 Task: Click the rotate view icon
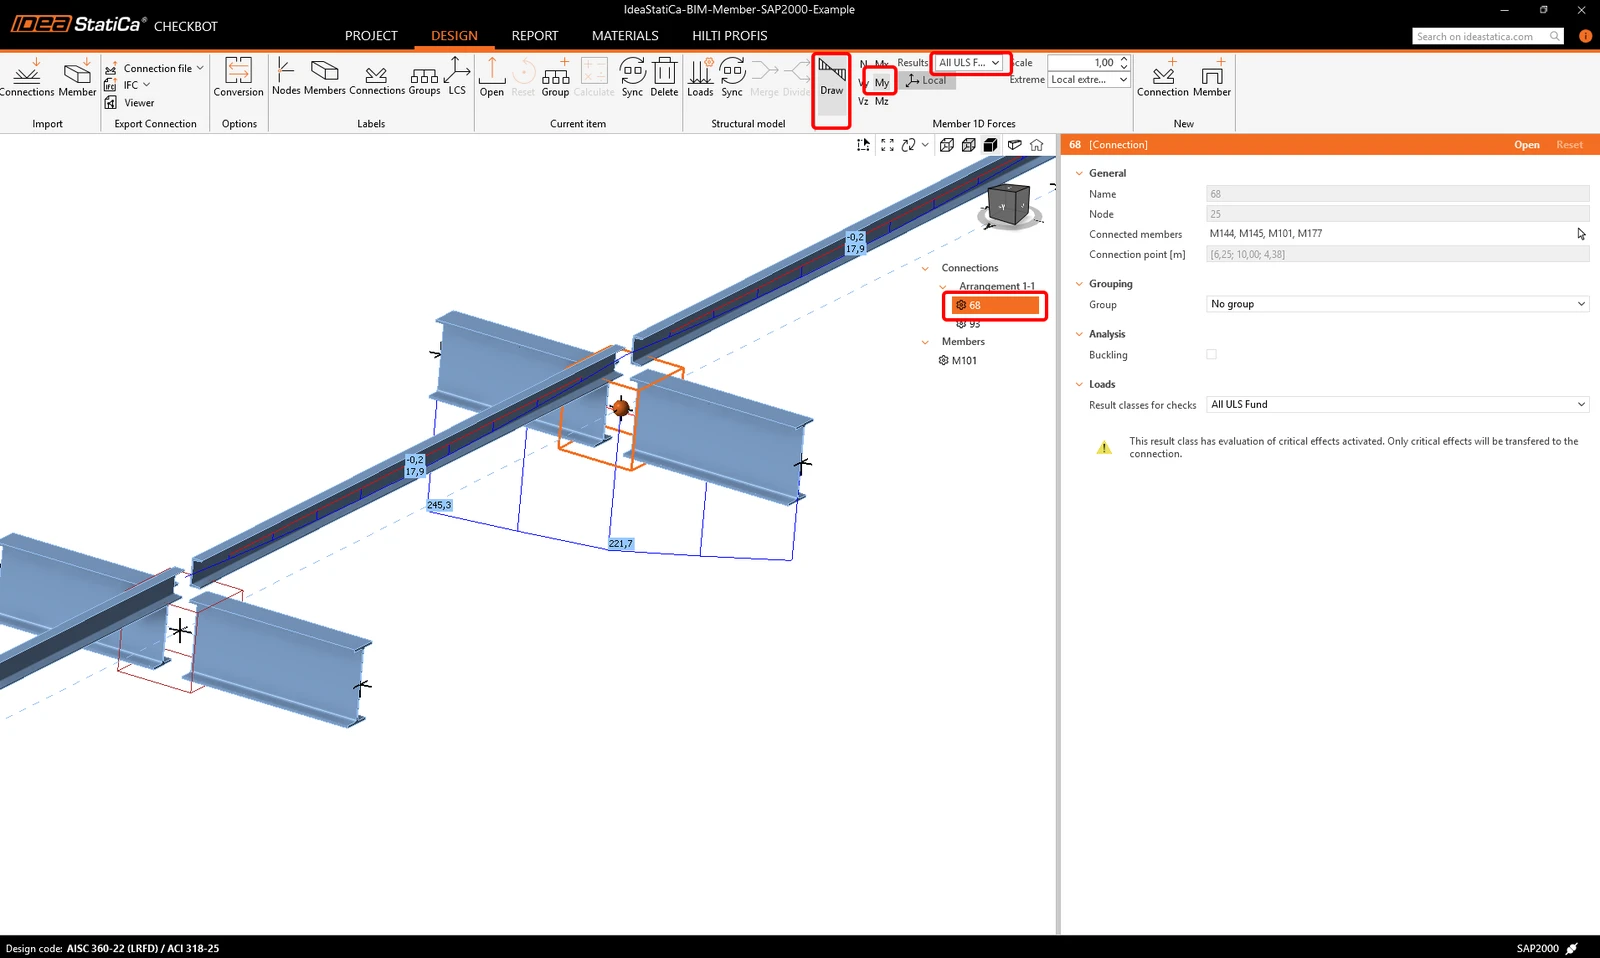(x=909, y=145)
